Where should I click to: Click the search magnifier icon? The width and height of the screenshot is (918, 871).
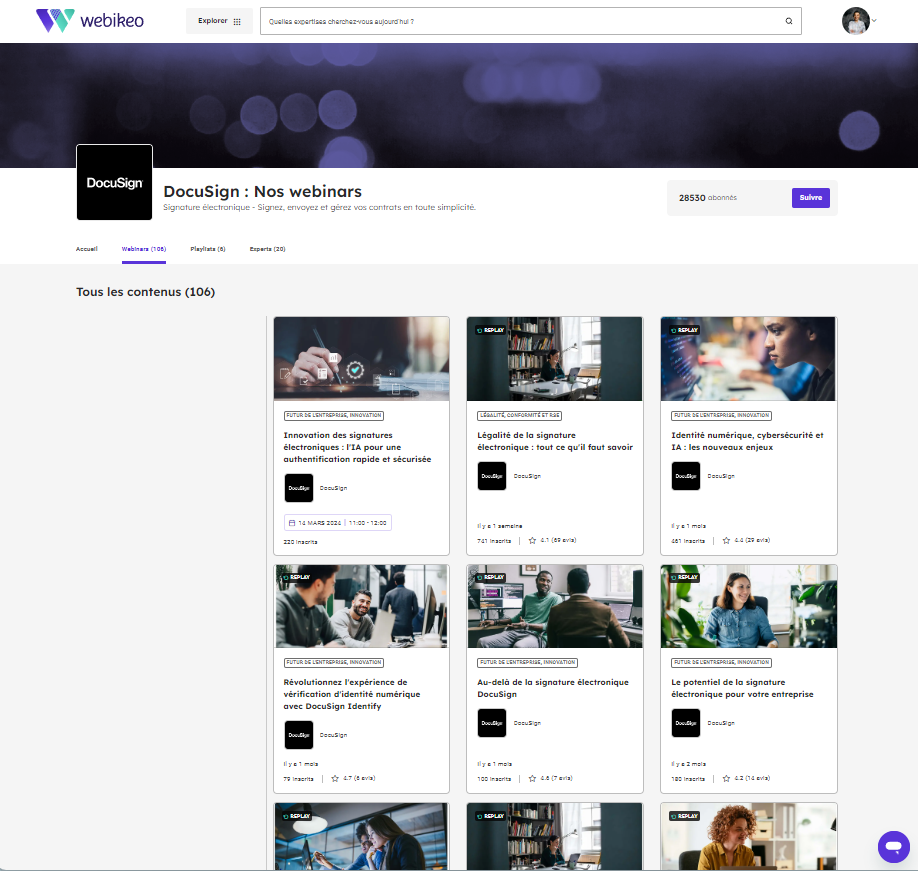(x=789, y=20)
